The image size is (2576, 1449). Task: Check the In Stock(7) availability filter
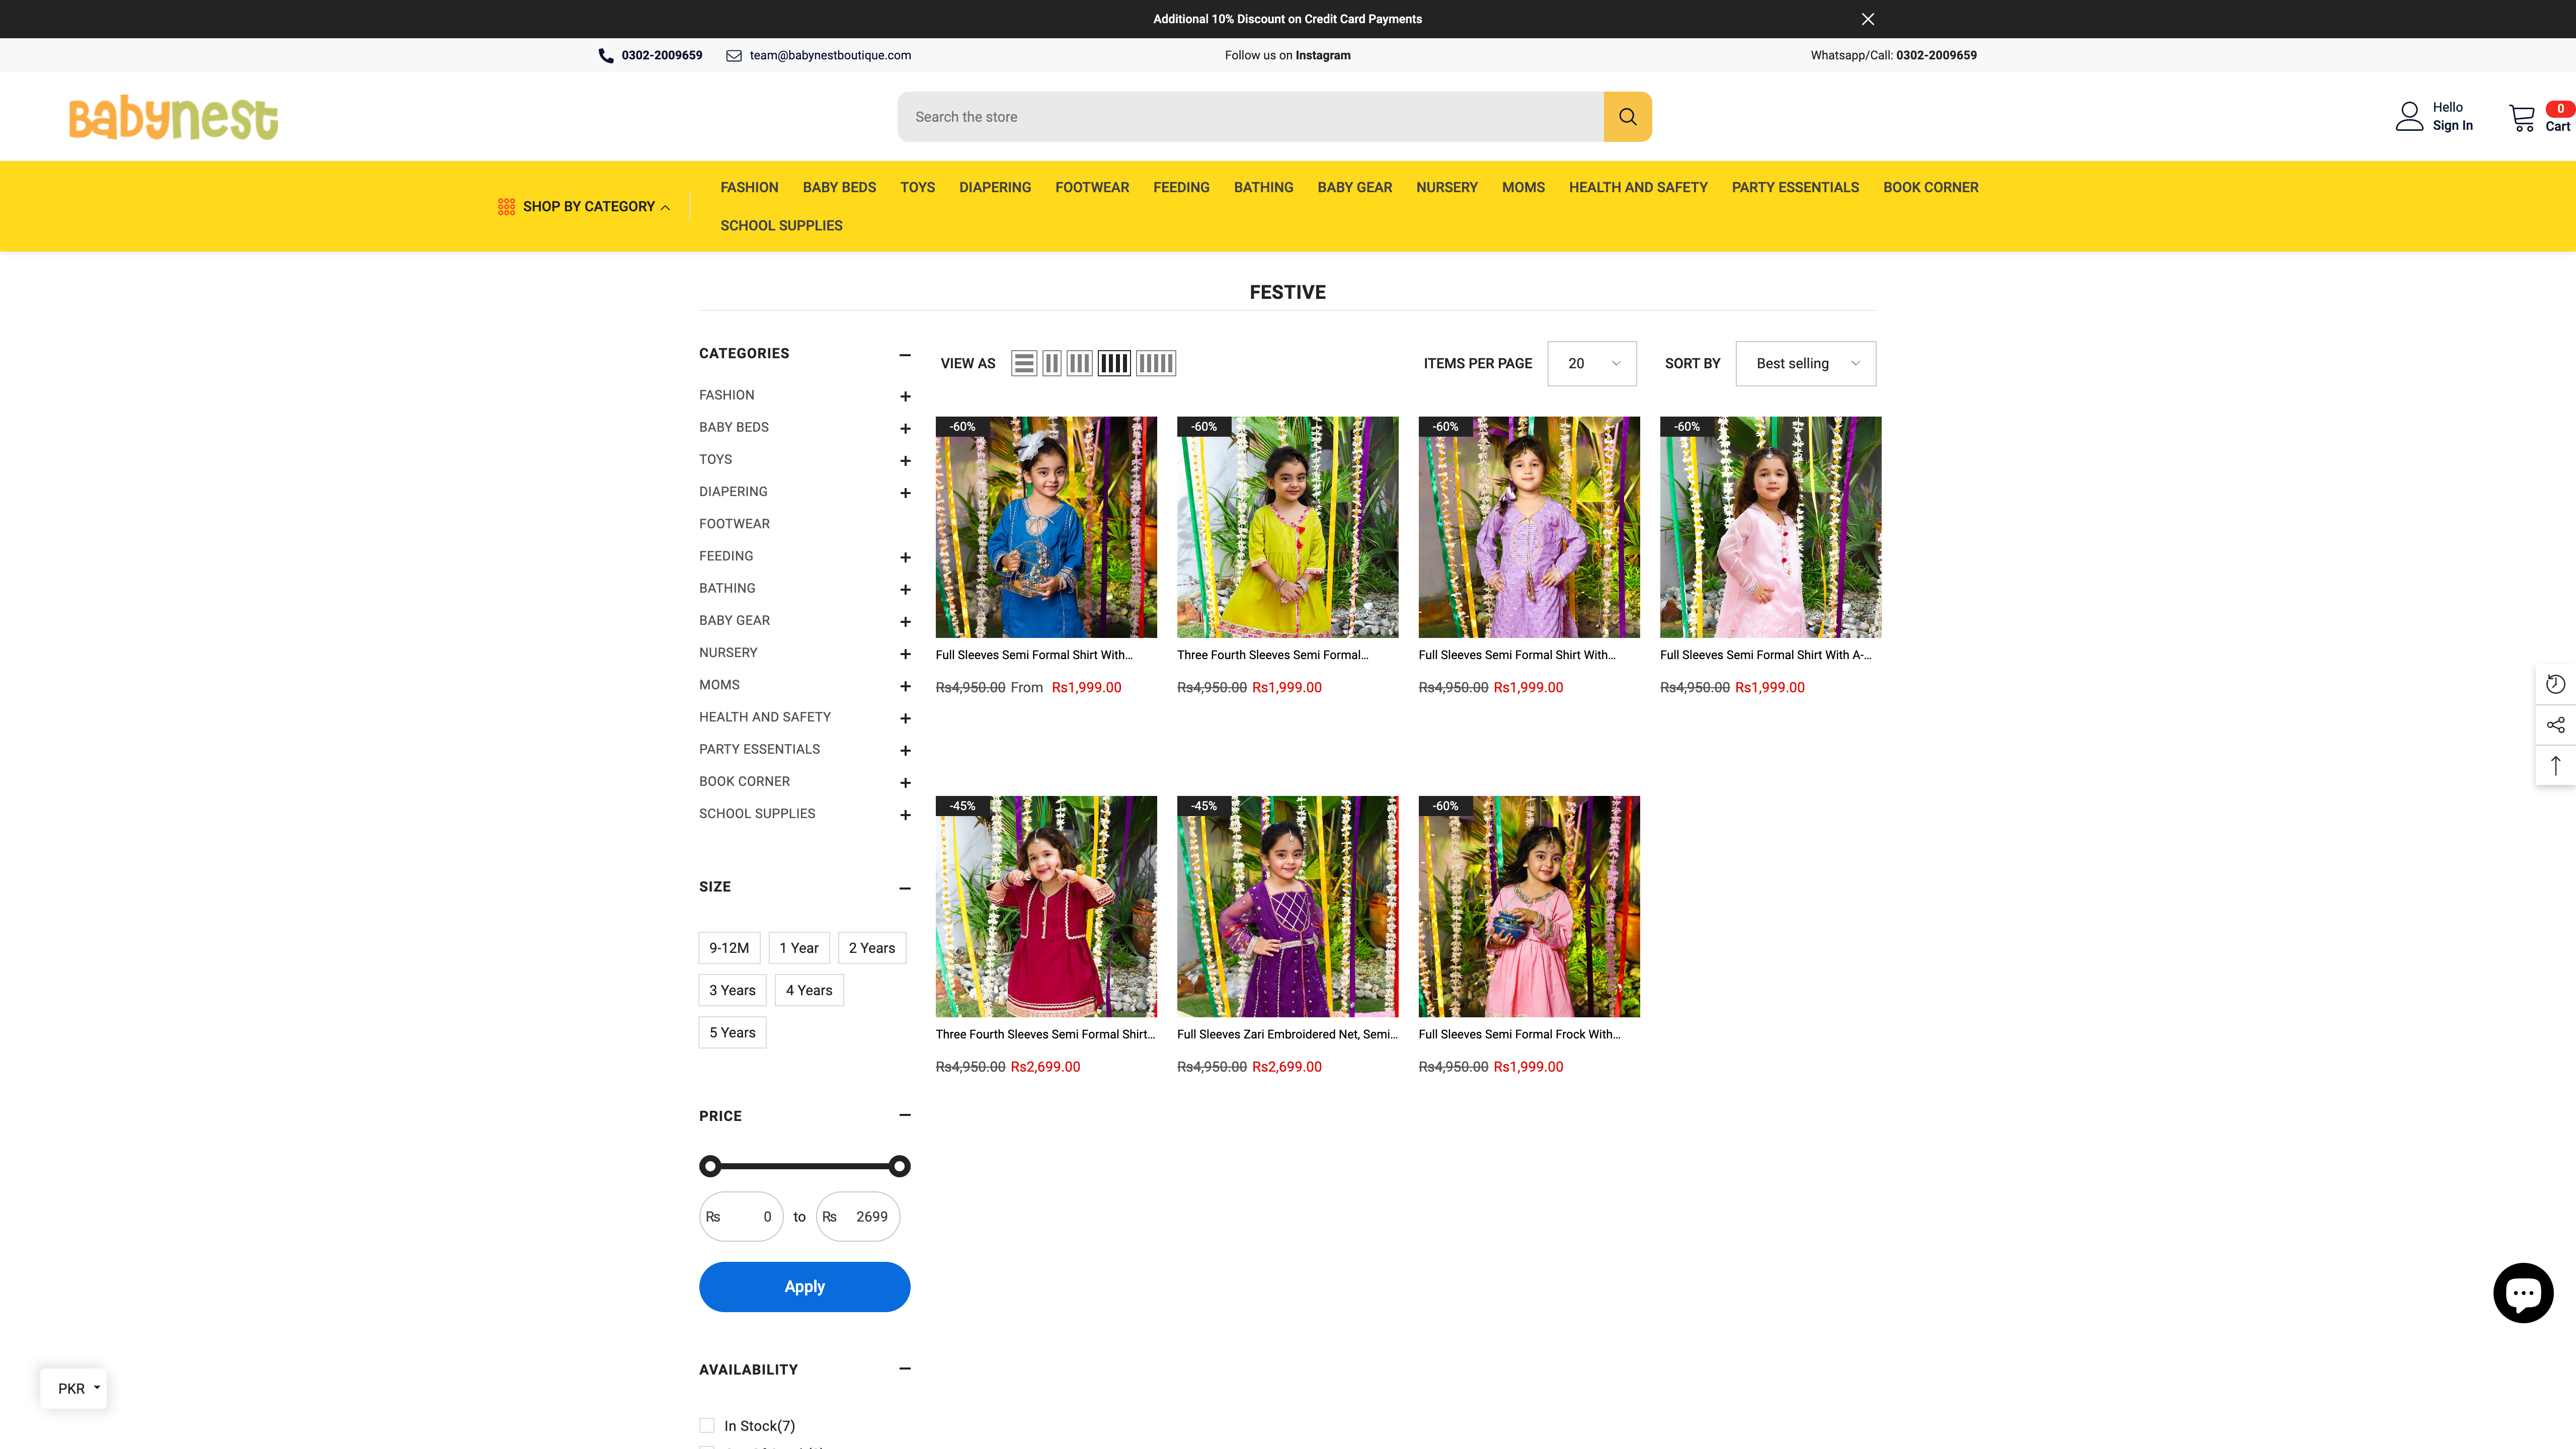coord(707,1425)
